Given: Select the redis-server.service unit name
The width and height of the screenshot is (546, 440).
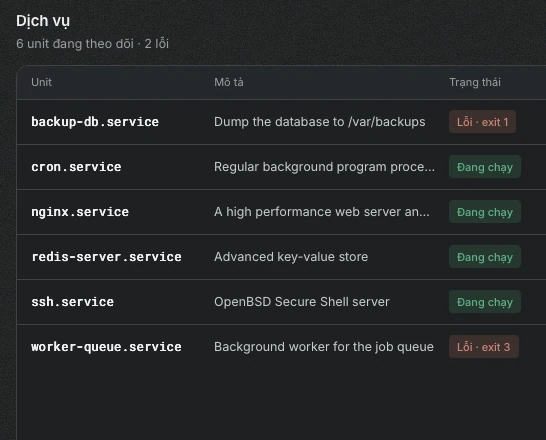Looking at the screenshot, I should 106,257.
